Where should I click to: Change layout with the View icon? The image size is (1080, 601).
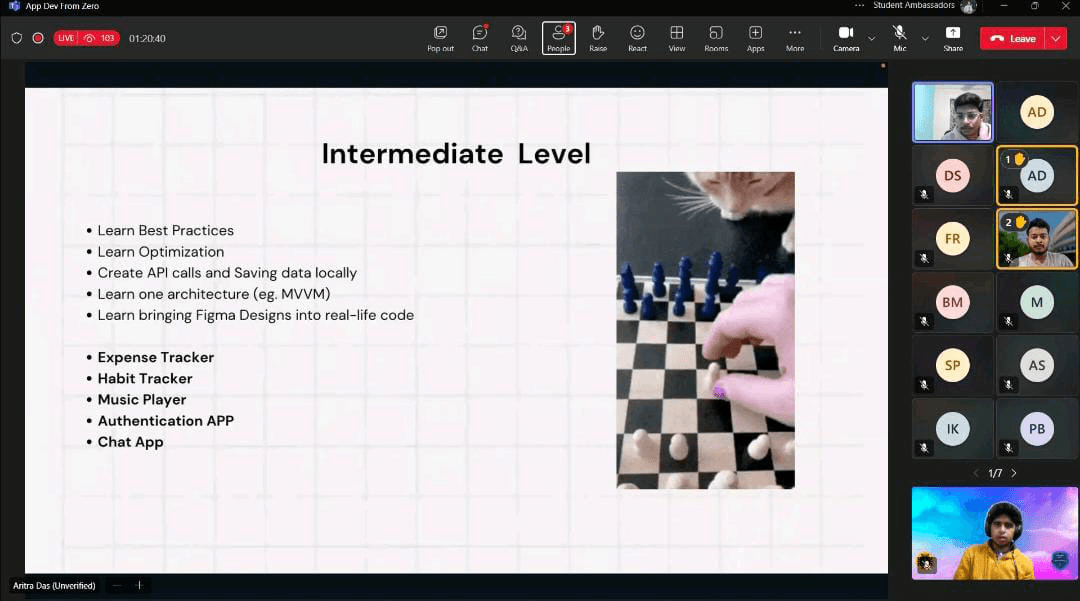coord(677,37)
